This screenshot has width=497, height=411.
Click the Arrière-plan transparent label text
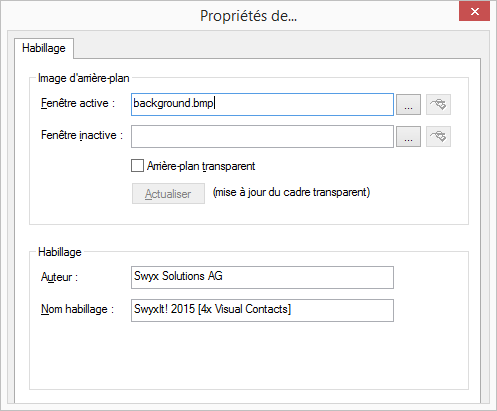click(201, 166)
